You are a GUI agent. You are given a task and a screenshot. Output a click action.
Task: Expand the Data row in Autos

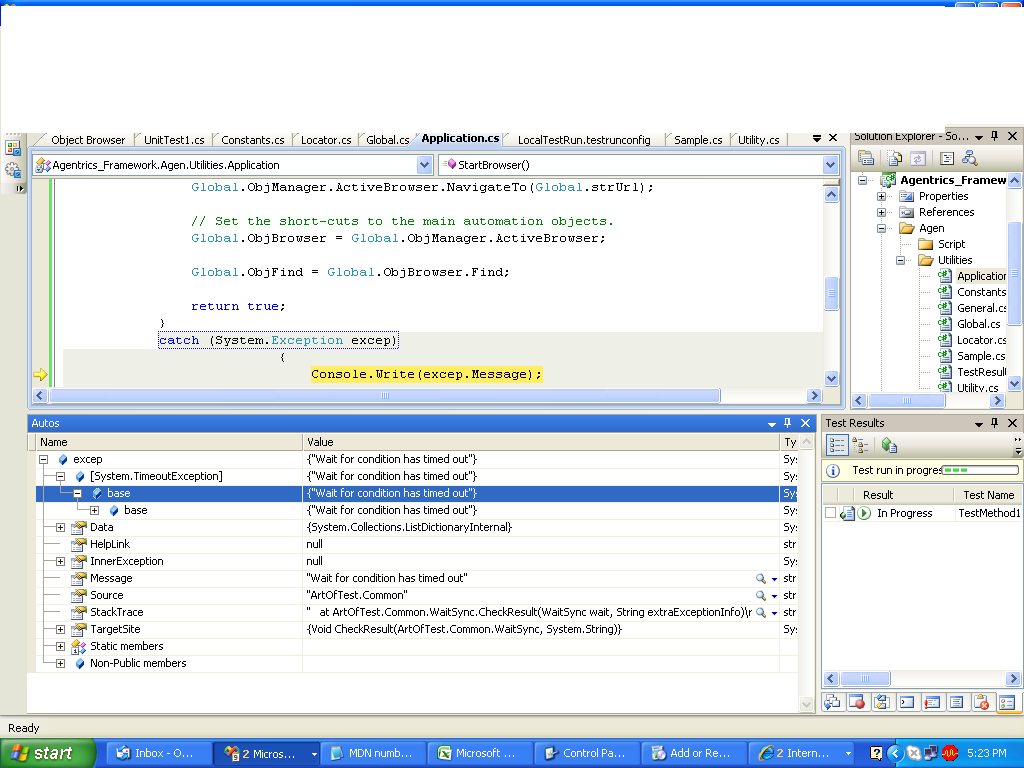60,527
